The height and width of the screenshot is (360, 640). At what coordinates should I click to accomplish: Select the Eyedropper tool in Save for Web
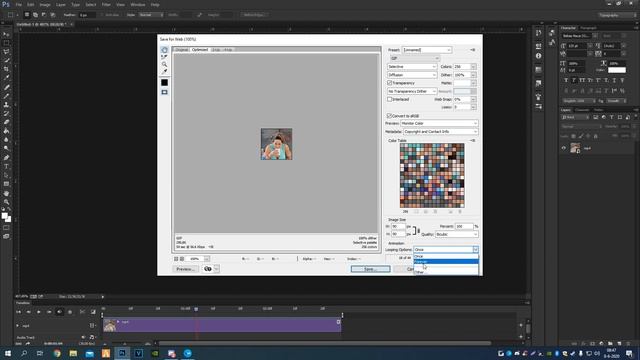click(164, 71)
